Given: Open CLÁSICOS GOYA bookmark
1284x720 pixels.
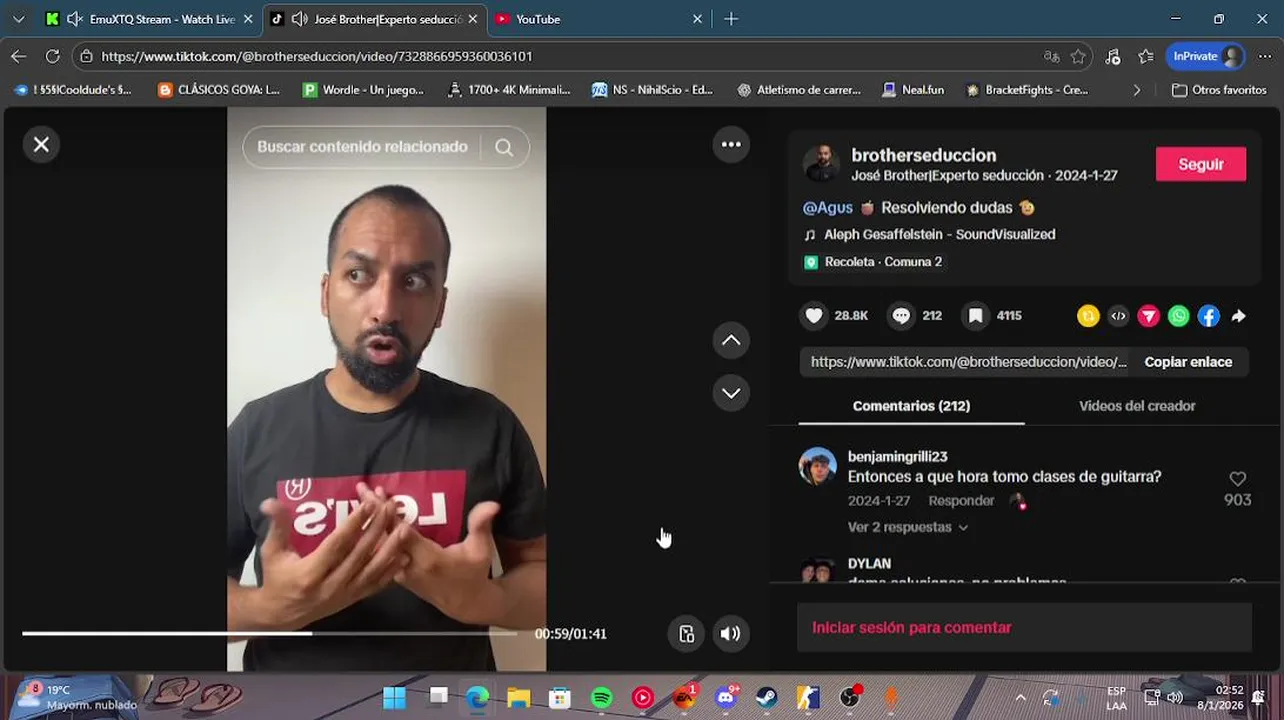Looking at the screenshot, I should [x=219, y=90].
